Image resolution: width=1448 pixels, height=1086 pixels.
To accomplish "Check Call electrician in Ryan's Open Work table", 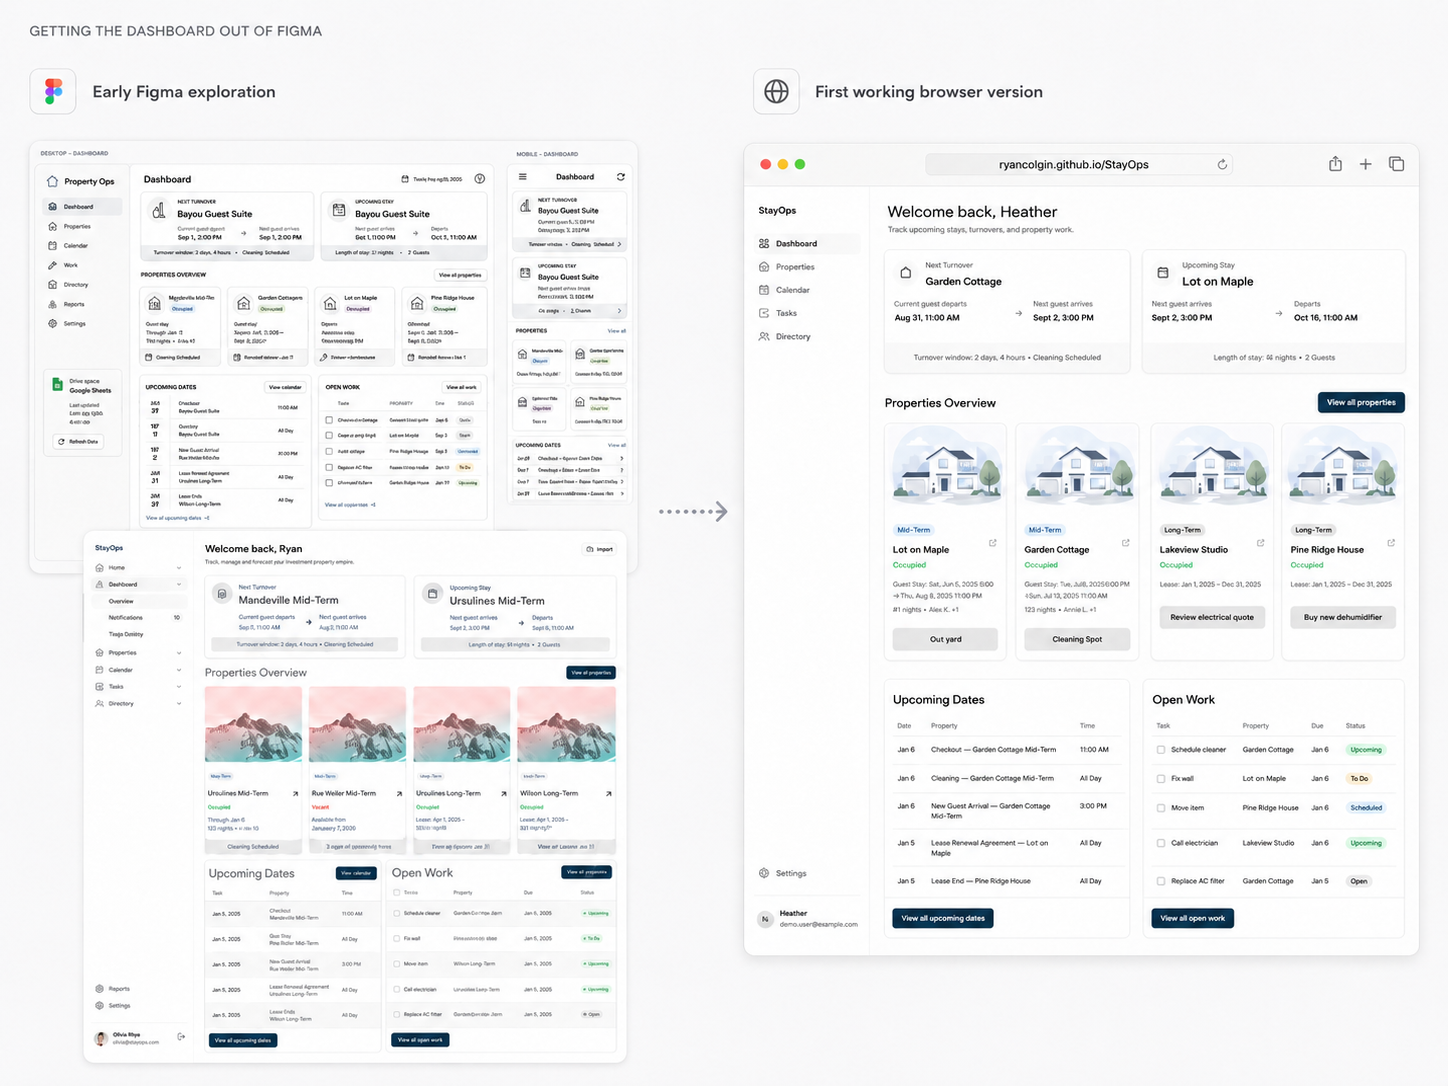I will (x=397, y=989).
